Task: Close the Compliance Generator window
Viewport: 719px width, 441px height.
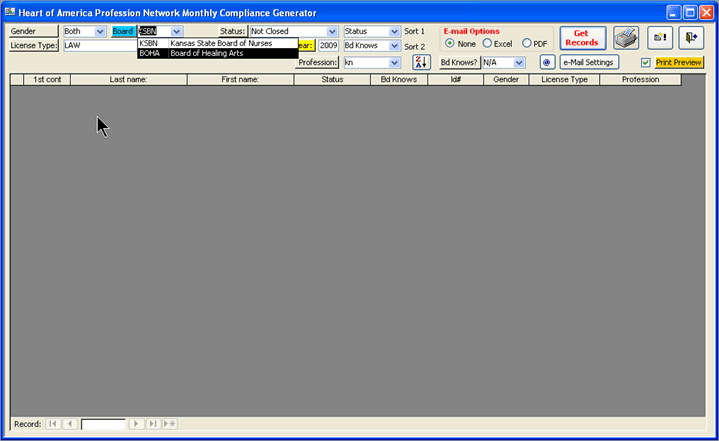Action: [x=707, y=12]
